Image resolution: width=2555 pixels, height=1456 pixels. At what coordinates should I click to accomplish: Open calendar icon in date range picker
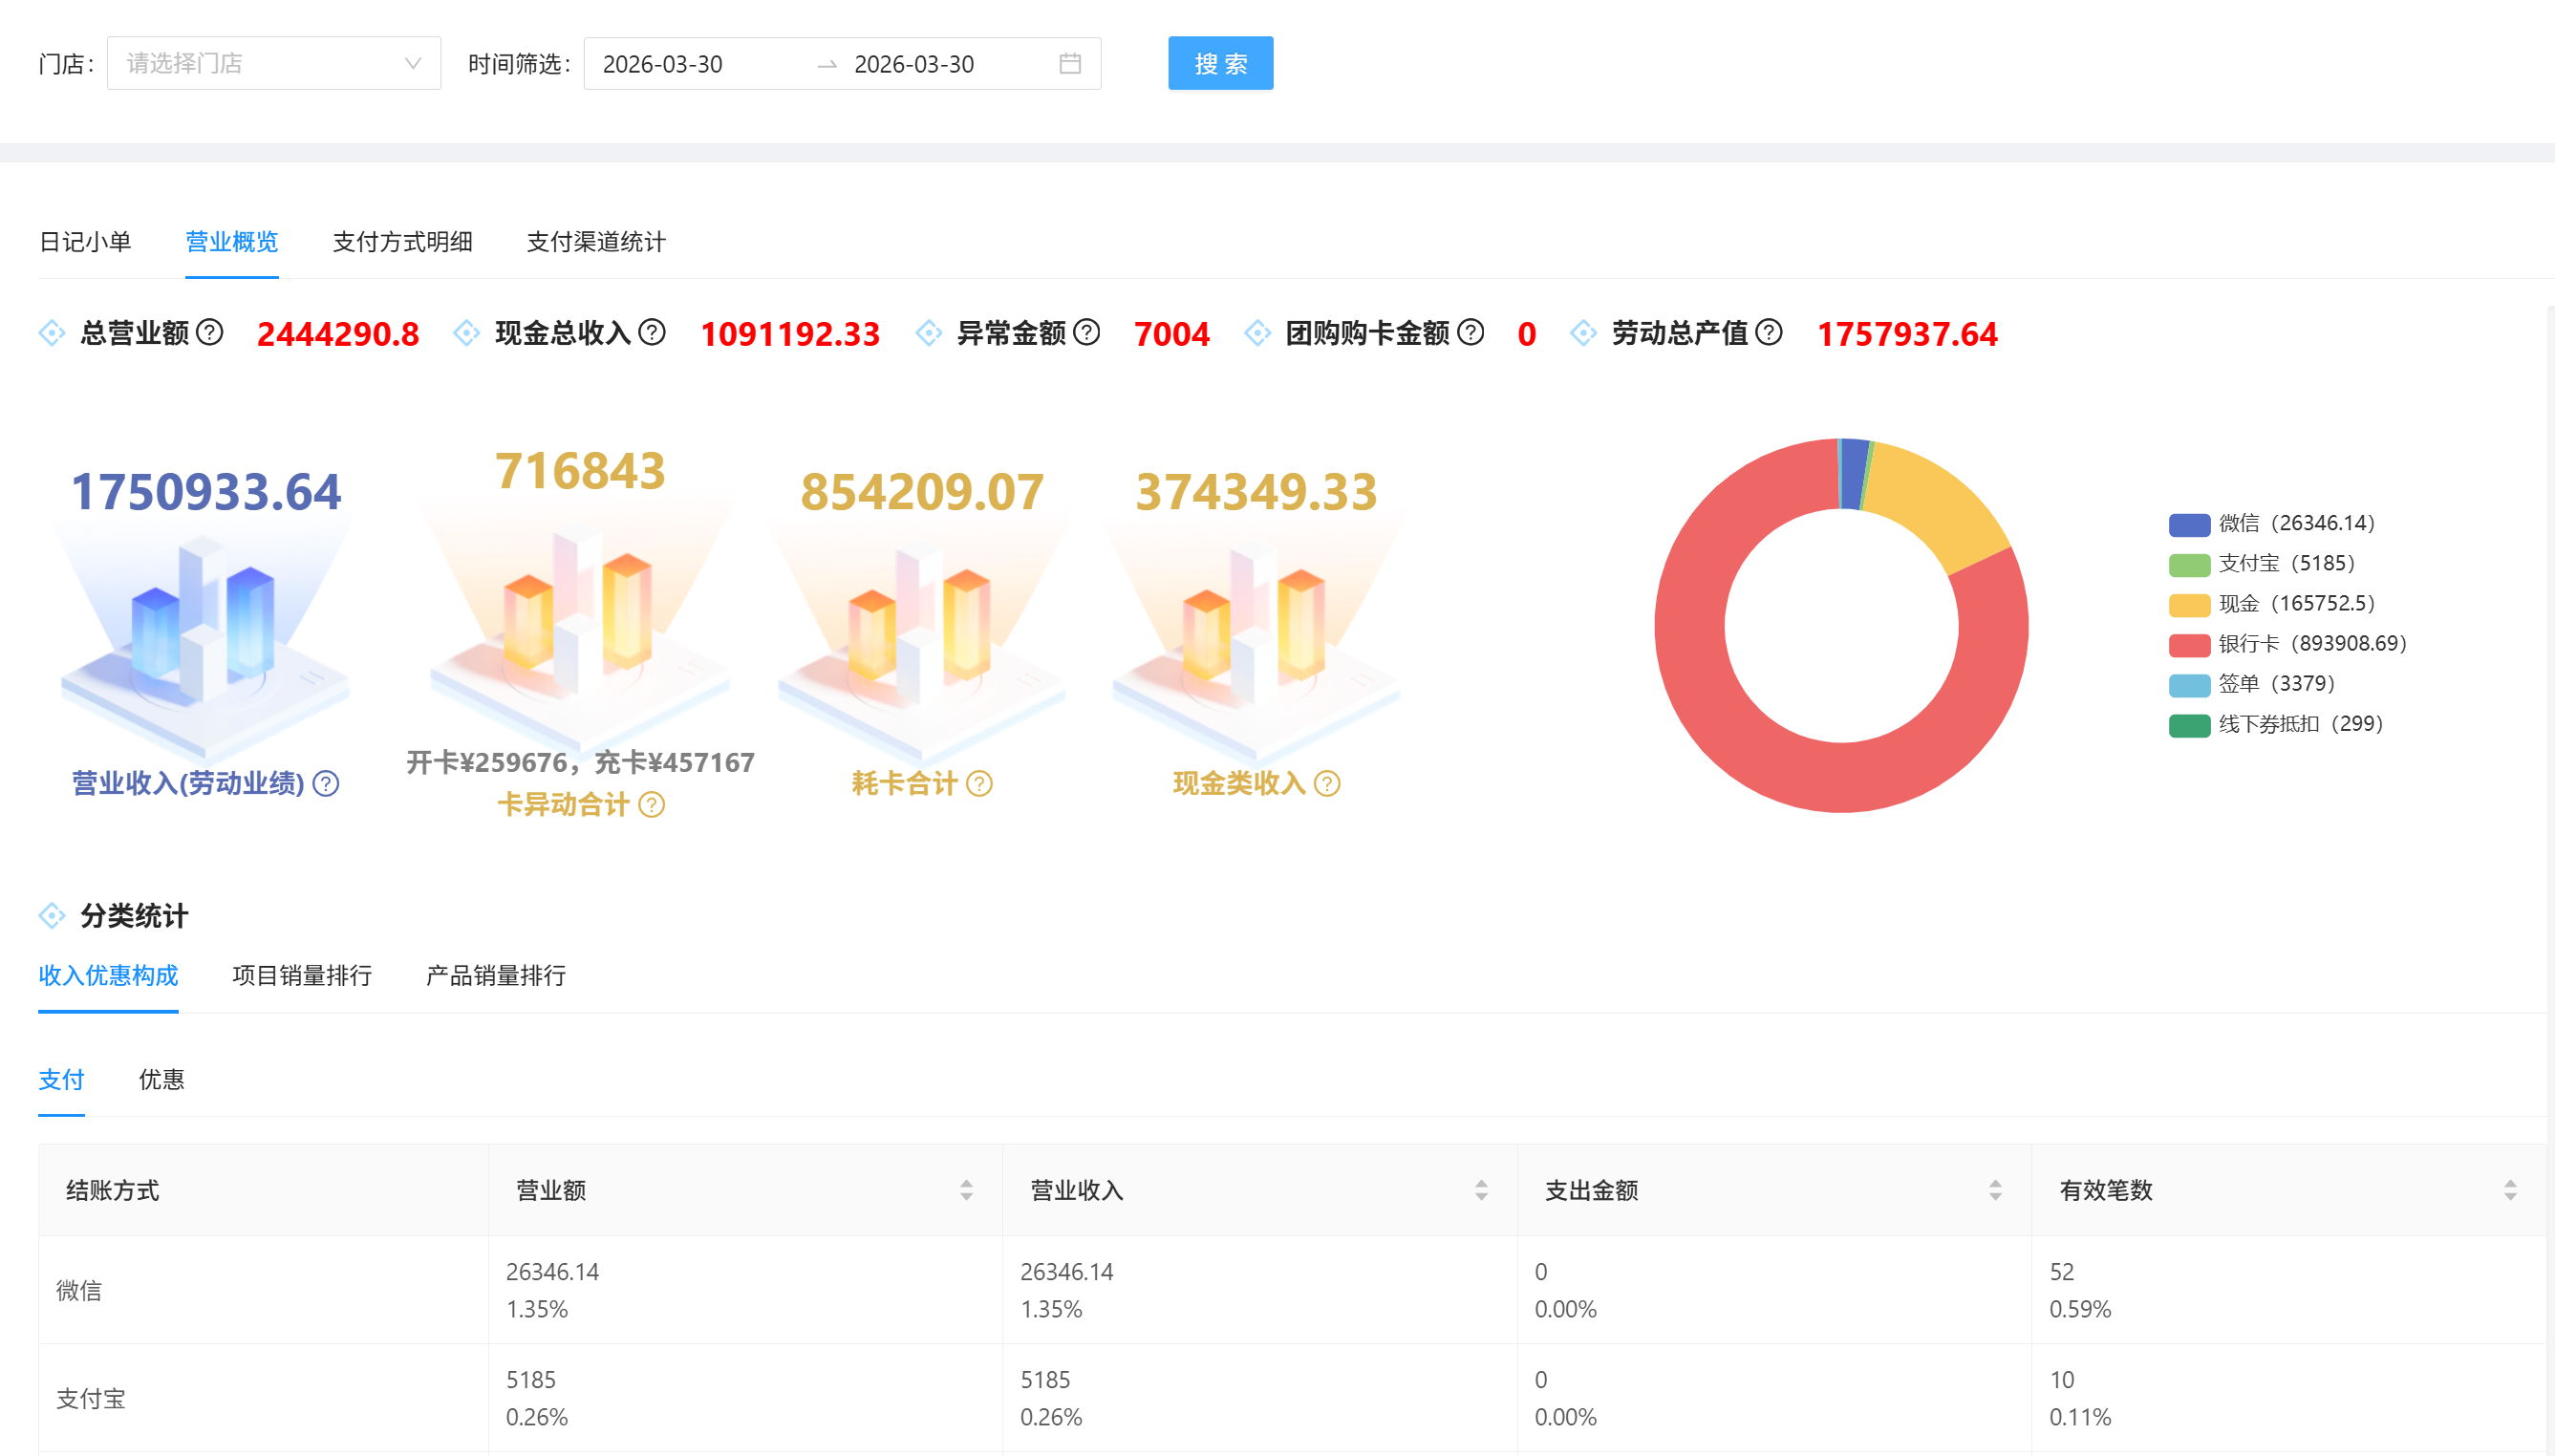click(1070, 64)
